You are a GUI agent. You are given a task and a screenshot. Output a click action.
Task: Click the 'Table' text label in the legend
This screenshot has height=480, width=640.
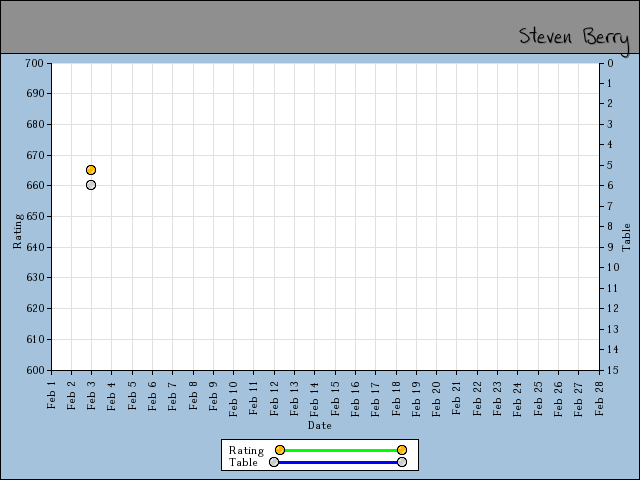click(243, 462)
